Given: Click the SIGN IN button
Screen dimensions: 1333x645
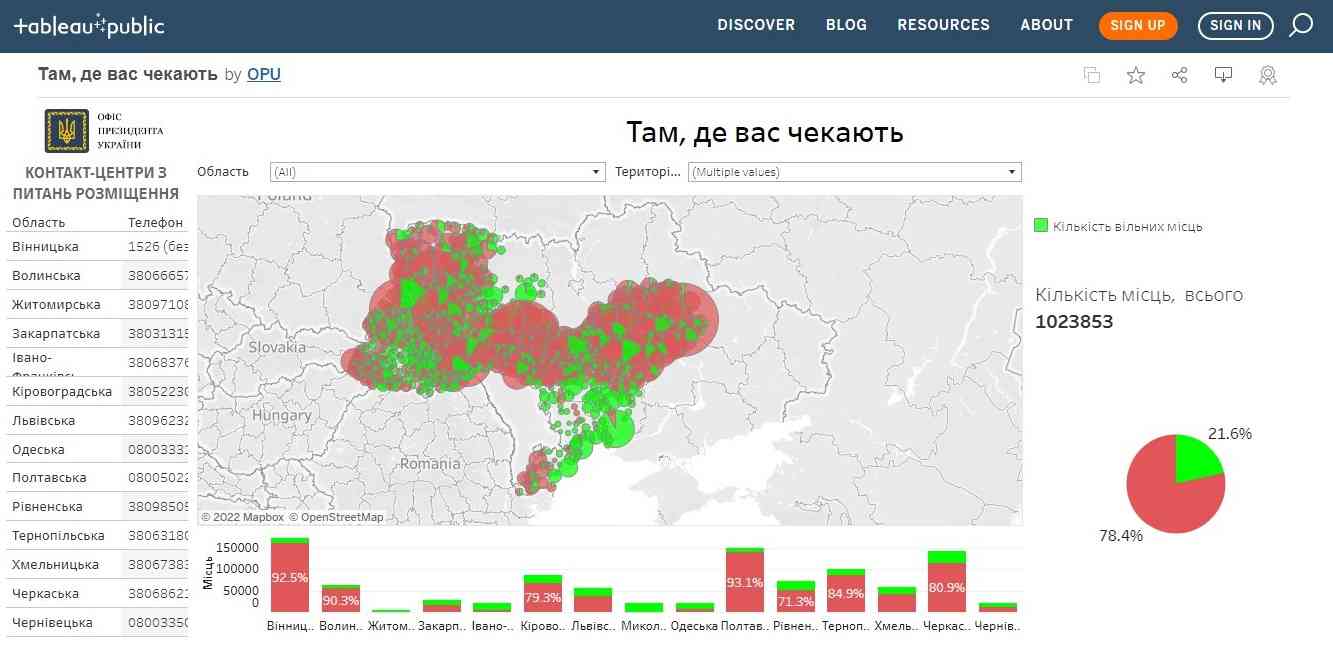Looking at the screenshot, I should [x=1235, y=26].
